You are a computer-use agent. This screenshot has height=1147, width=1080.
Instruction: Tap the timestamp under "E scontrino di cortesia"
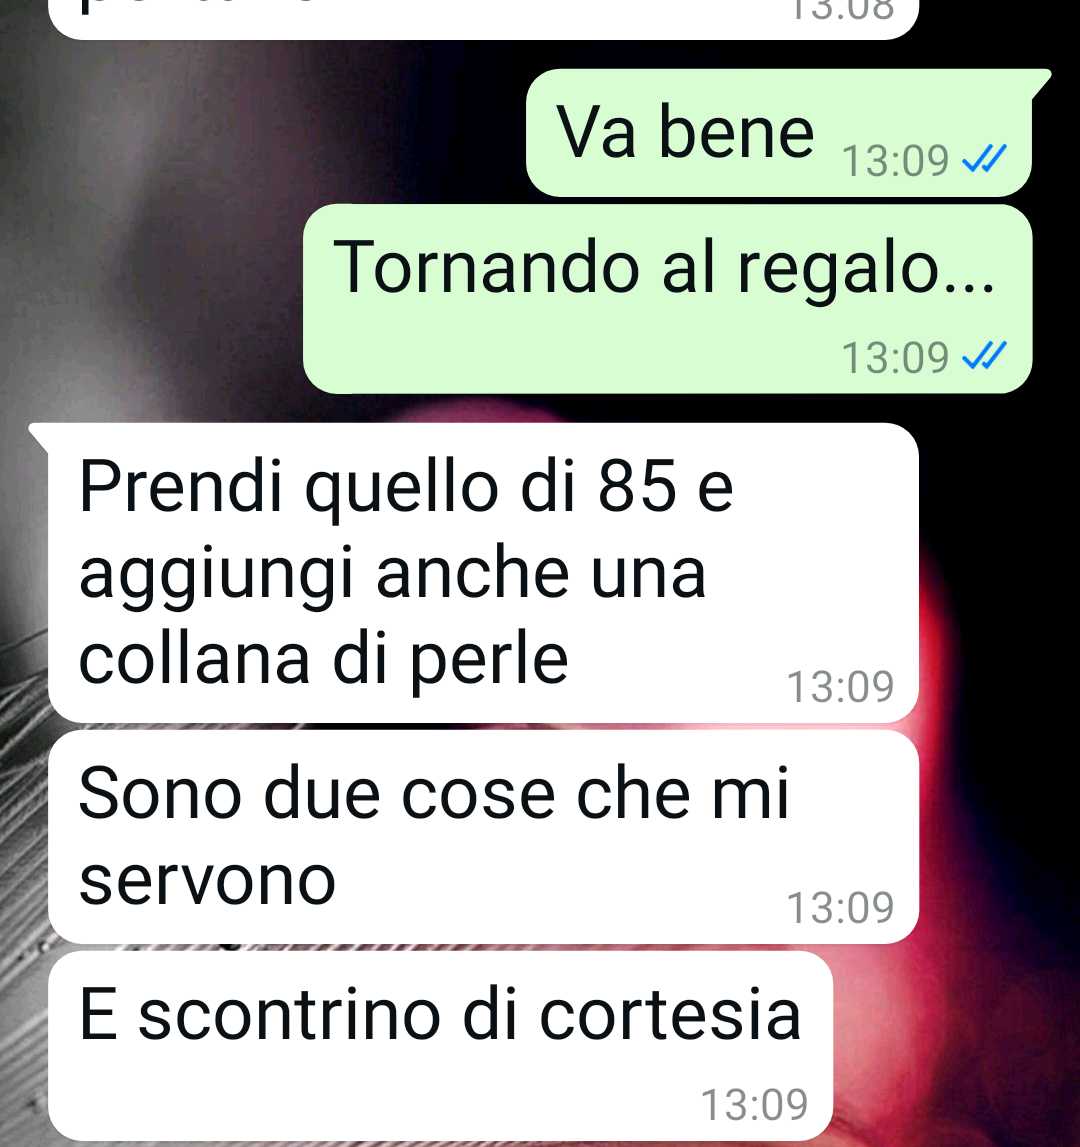pyautogui.click(x=754, y=1105)
